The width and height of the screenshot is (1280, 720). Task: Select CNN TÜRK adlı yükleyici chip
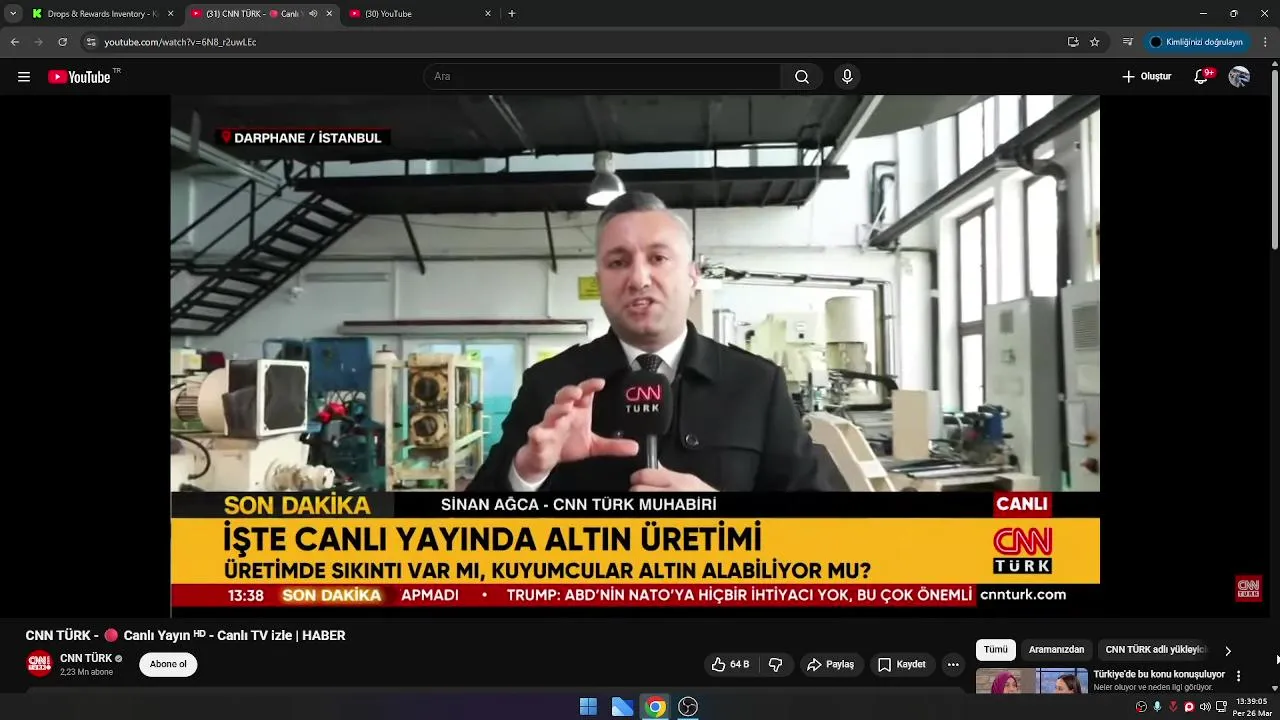1155,650
